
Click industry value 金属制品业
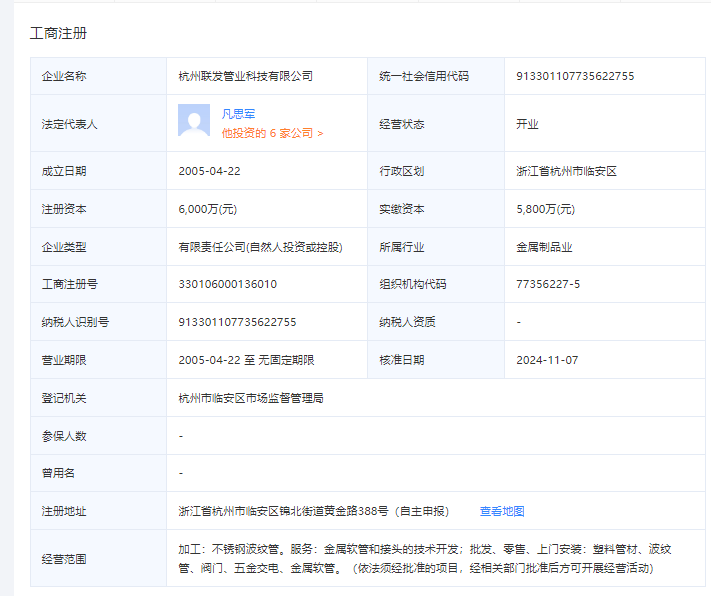[x=544, y=247]
